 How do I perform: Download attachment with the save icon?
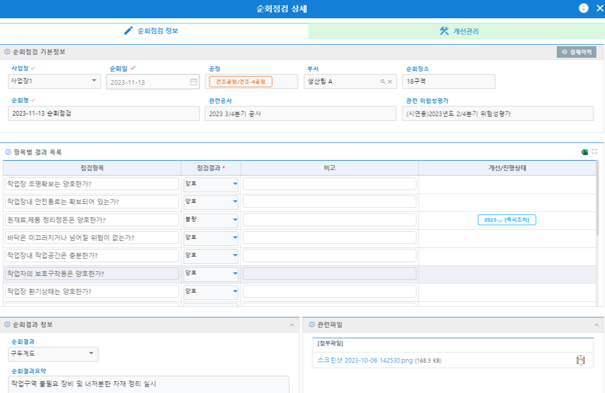tap(580, 360)
